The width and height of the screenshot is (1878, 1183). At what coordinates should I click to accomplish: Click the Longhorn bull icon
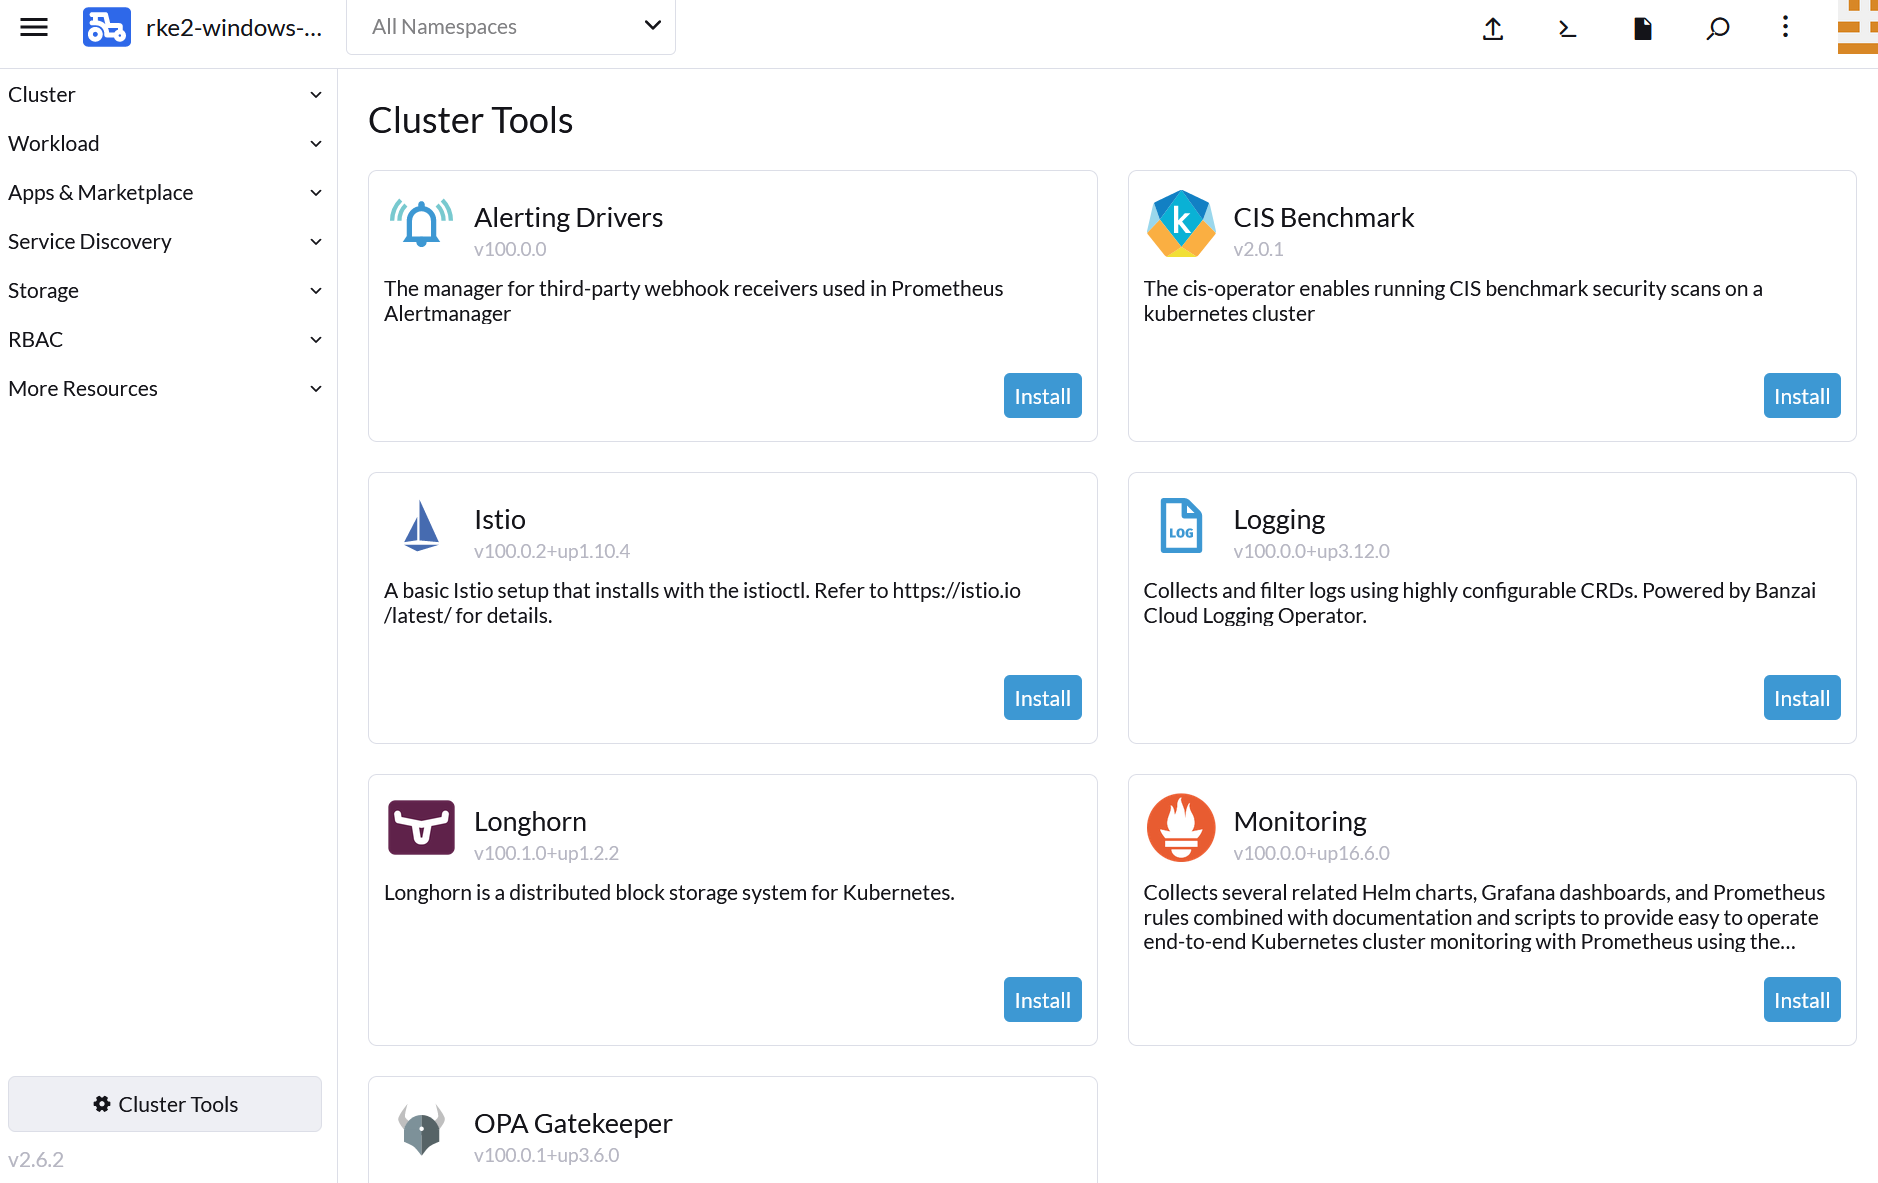coord(421,827)
